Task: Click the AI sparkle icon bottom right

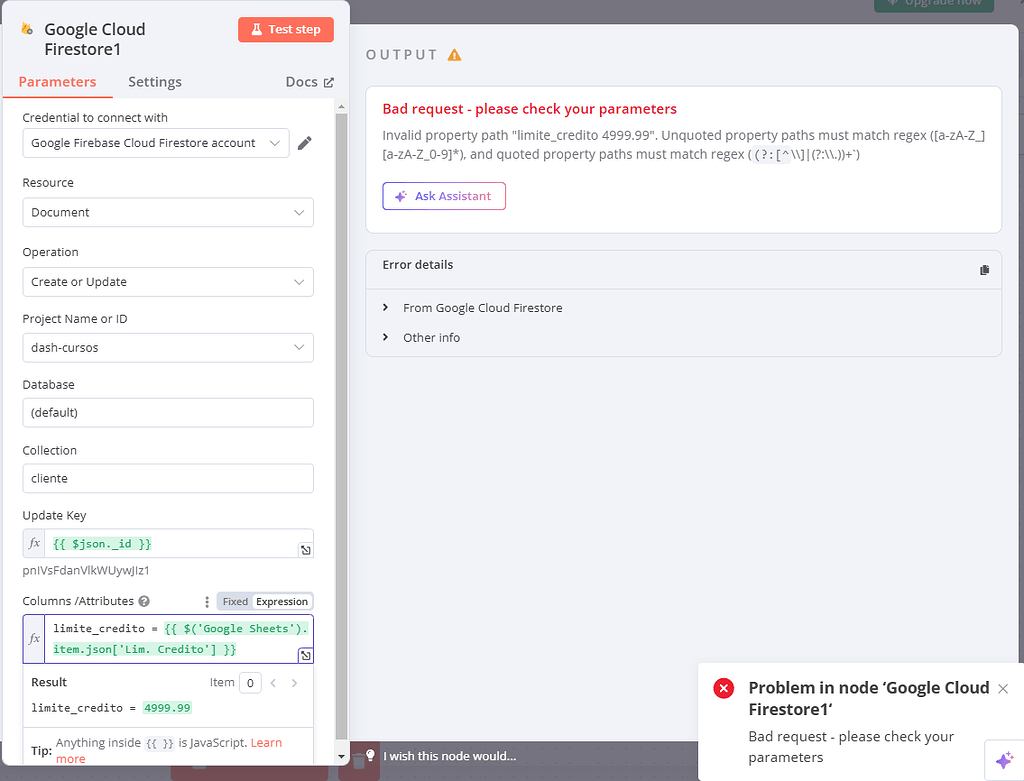Action: pyautogui.click(x=1004, y=762)
